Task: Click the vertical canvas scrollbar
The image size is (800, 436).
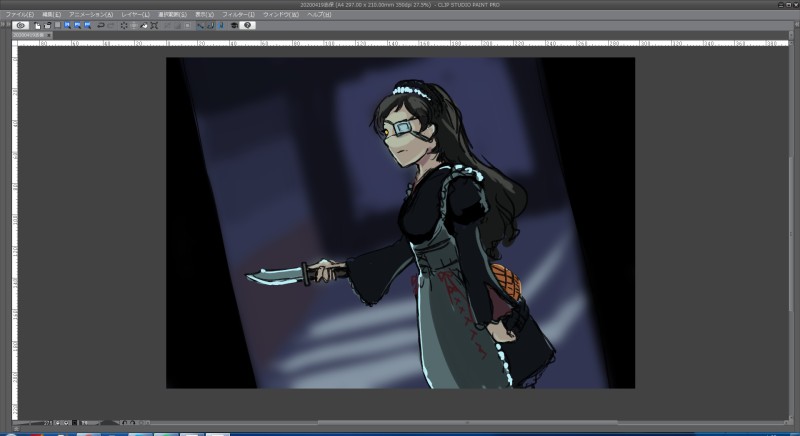Action: [792, 233]
